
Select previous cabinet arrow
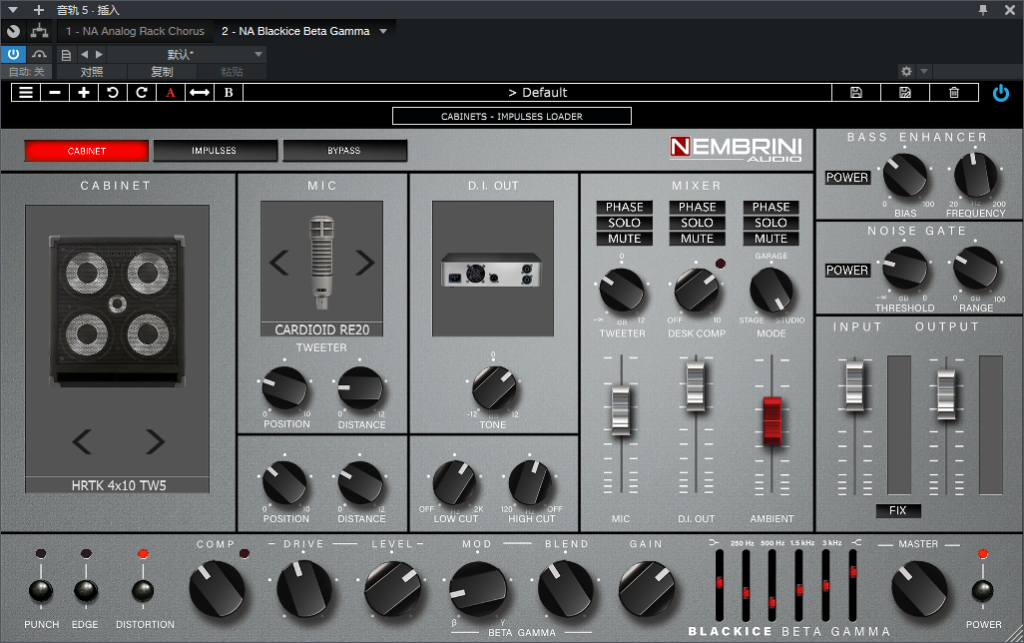82,442
